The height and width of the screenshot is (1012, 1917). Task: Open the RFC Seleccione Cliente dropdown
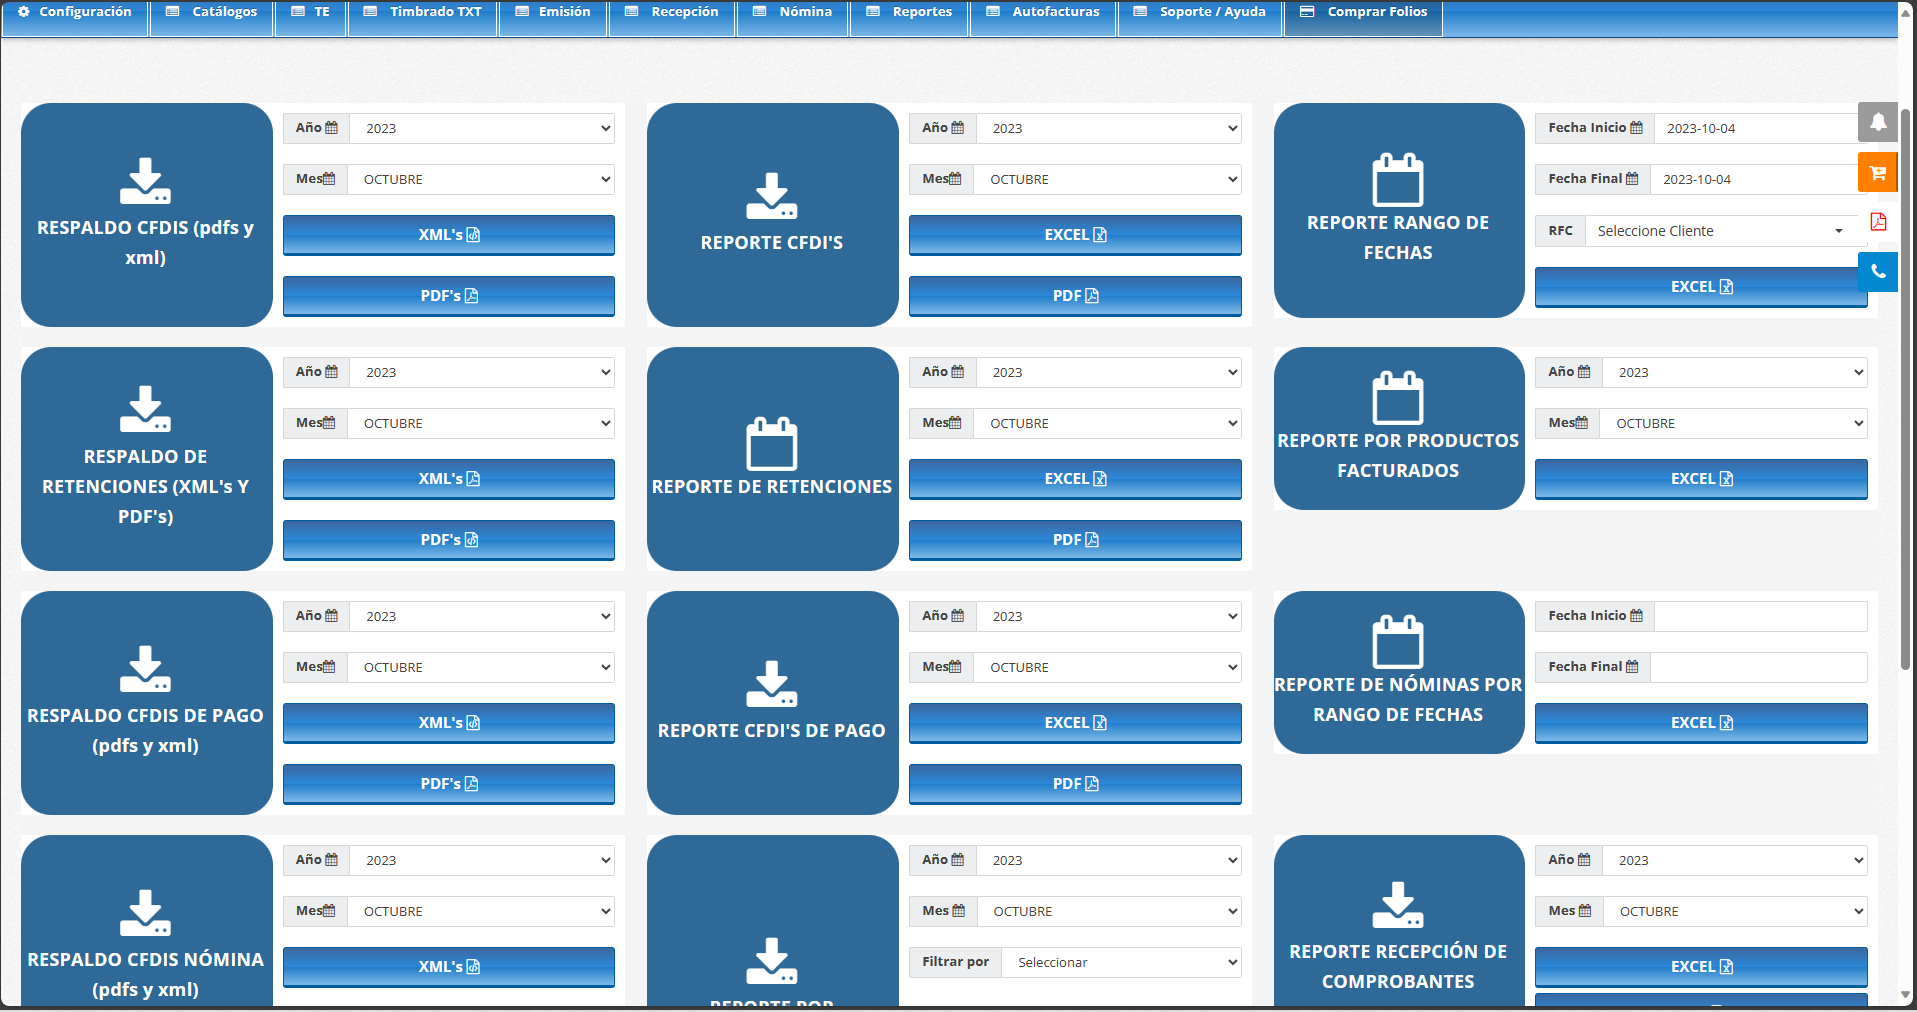(x=1720, y=231)
